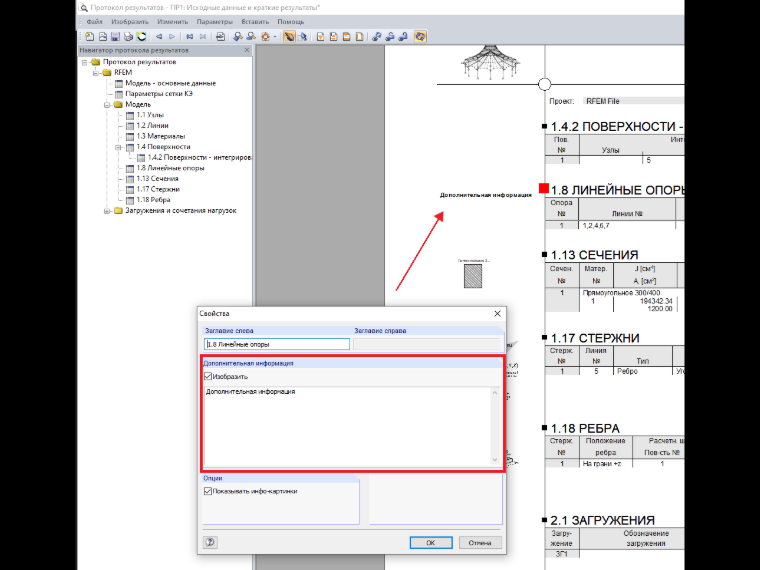
Task: Toggle the highlighted orange globe icon
Action: coord(420,36)
